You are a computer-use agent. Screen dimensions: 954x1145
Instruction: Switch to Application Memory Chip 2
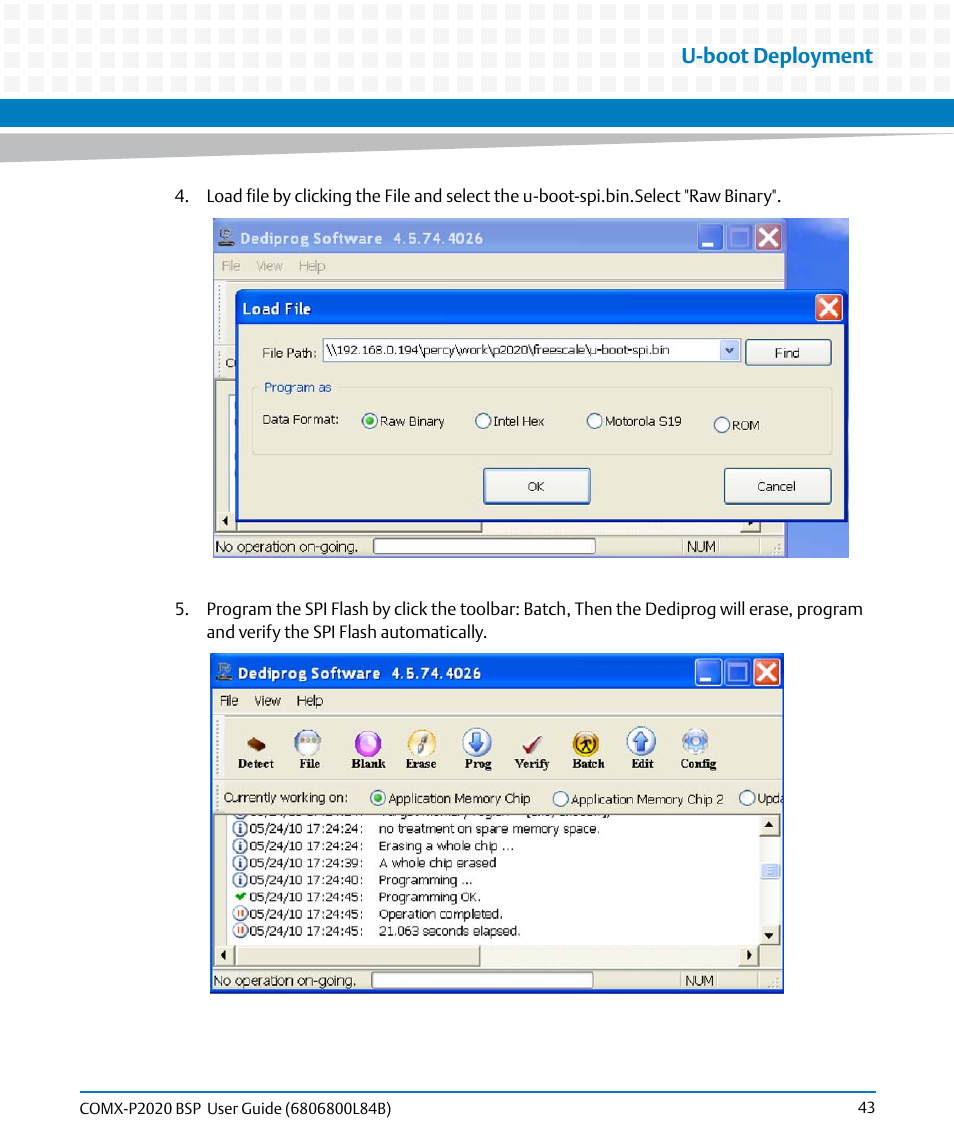pos(561,798)
